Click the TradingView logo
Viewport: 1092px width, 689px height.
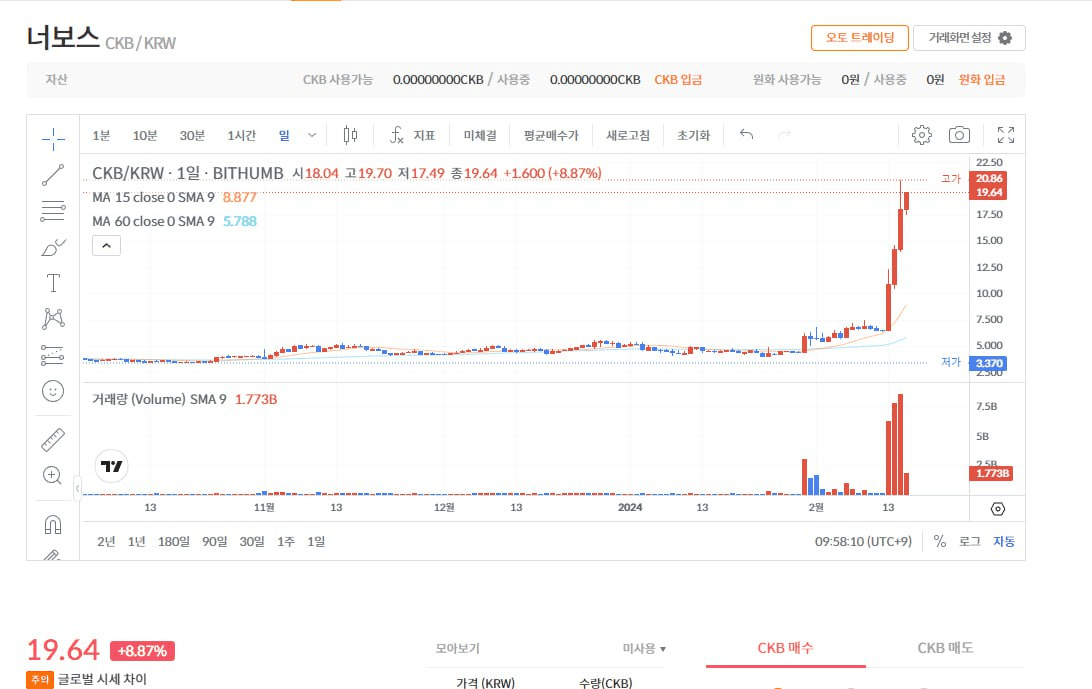tap(111, 466)
